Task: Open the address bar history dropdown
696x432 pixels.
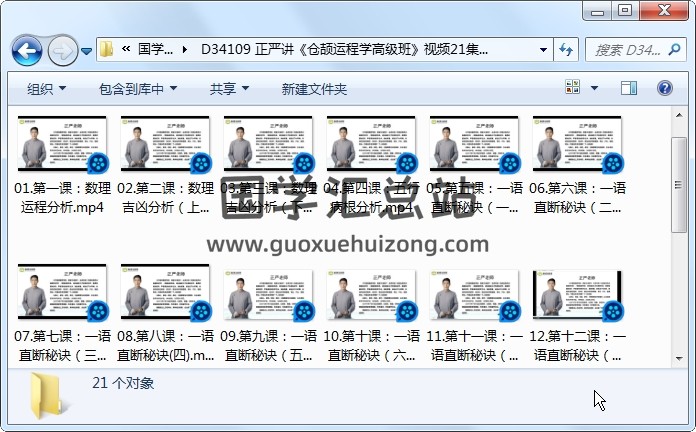Action: pyautogui.click(x=543, y=50)
